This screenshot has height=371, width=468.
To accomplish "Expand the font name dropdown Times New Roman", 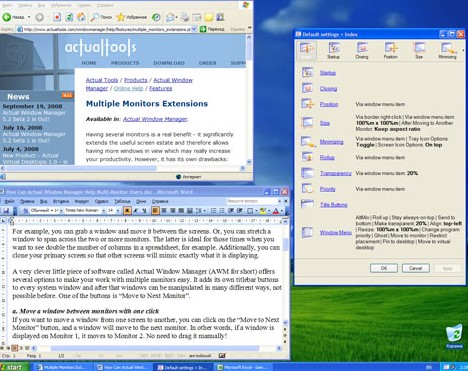I will 104,211.
